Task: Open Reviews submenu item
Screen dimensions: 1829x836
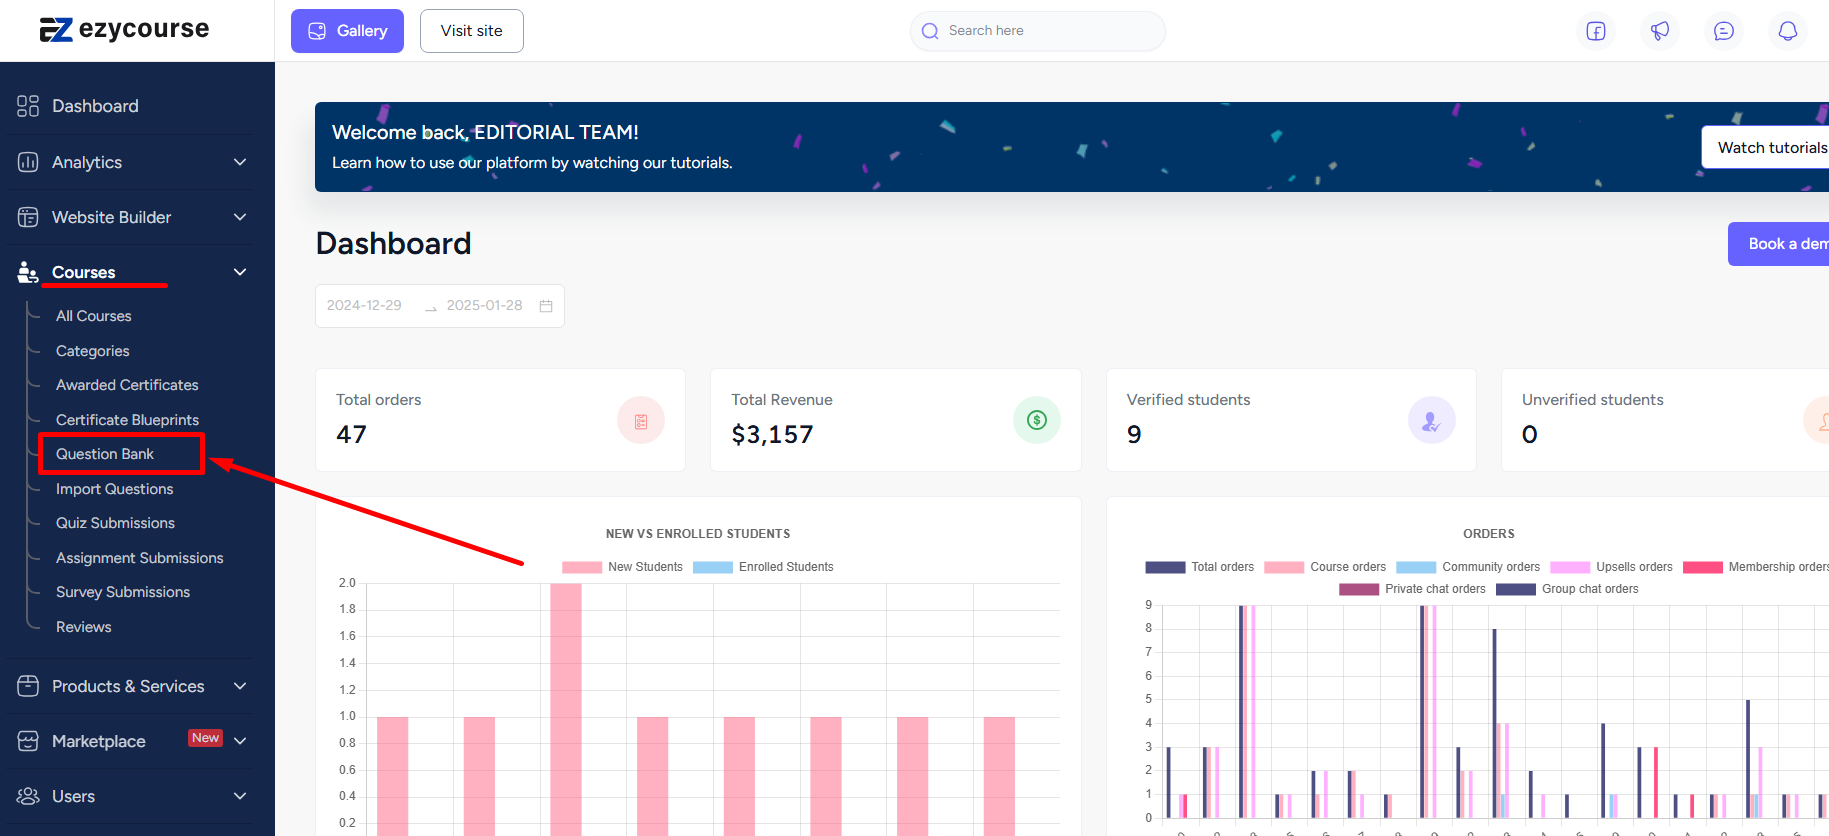Action: 84,627
